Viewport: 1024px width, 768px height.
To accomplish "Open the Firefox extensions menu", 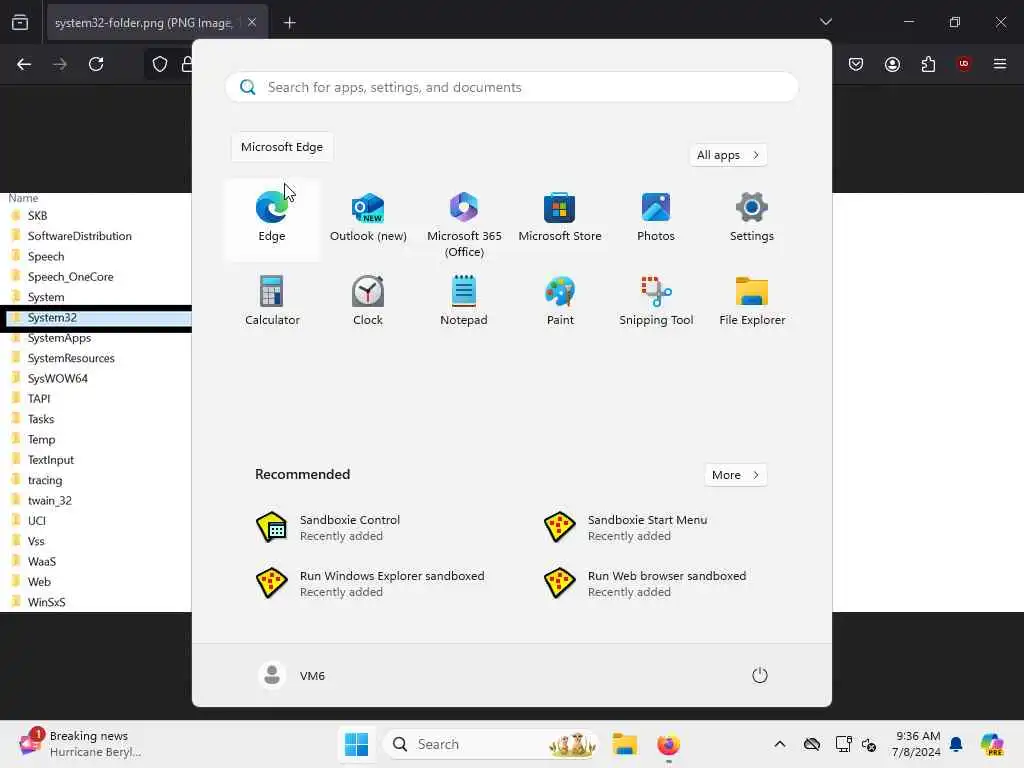I will tap(928, 64).
